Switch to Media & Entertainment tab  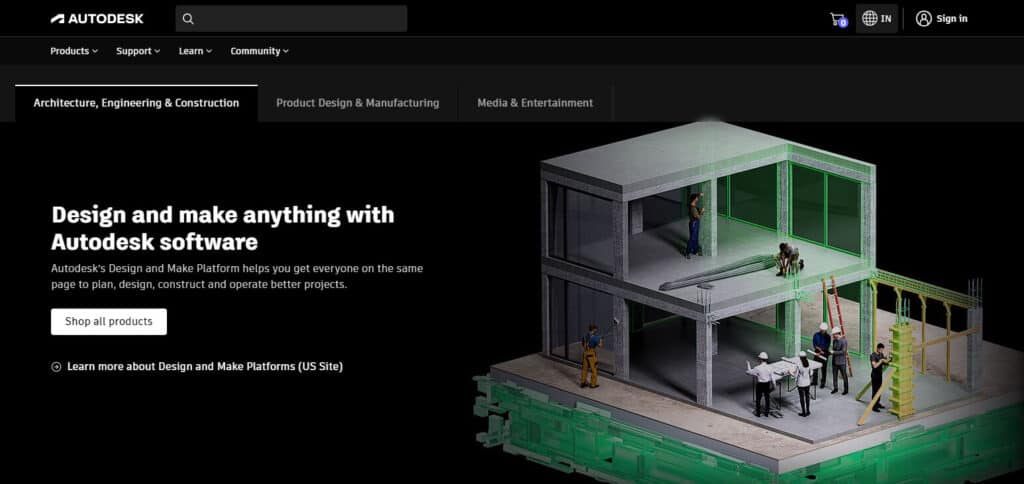[535, 103]
